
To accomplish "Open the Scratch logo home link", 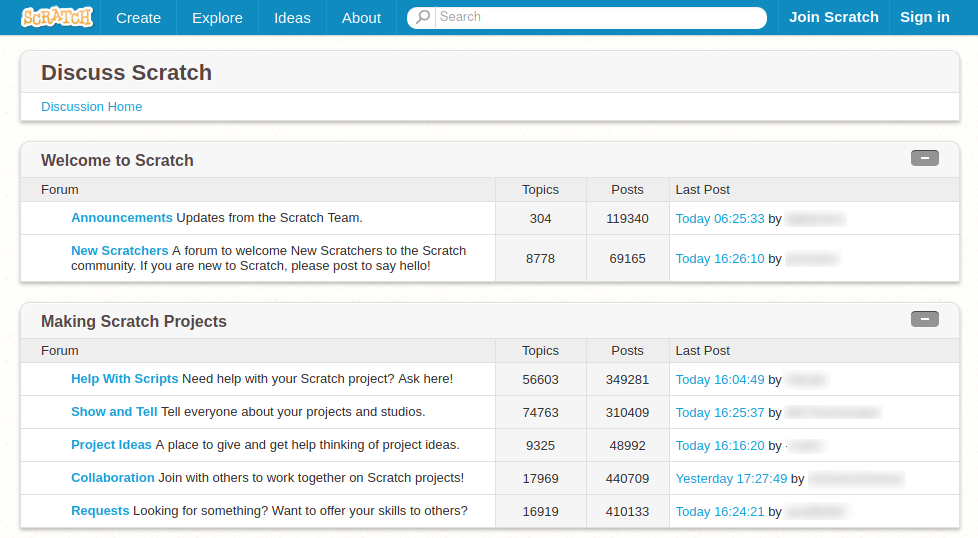I will click(x=57, y=17).
